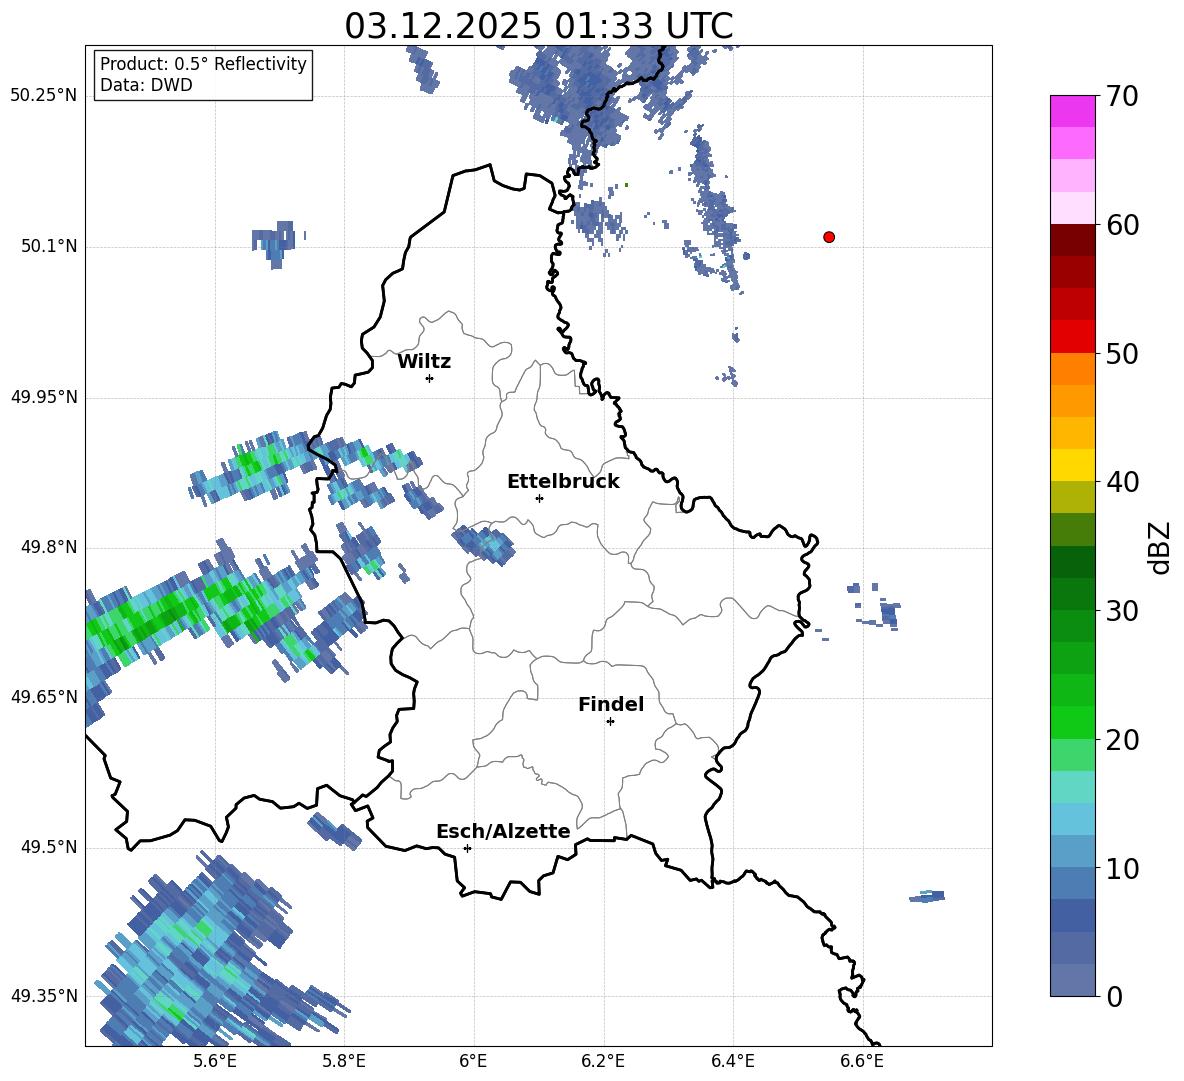1184x1081 pixels.
Task: Click the 6.4°E longitude tick label
Action: (732, 1061)
